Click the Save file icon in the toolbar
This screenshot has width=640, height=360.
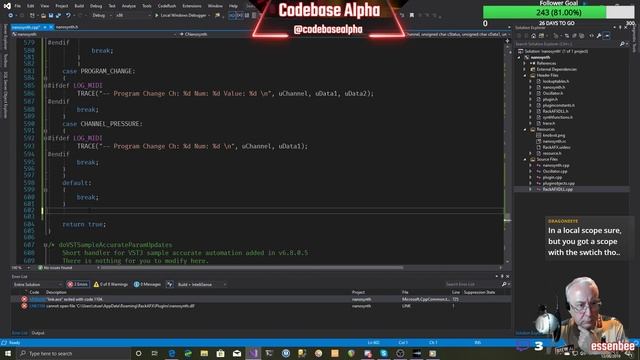coord(51,16)
